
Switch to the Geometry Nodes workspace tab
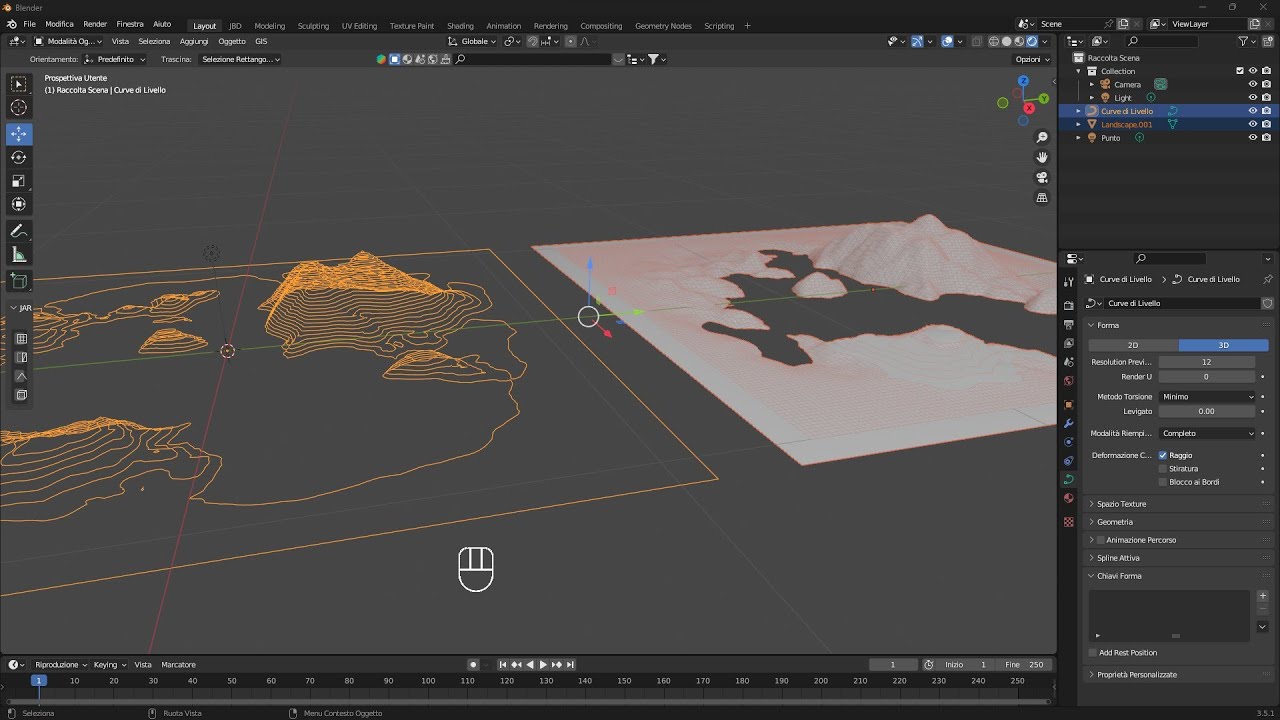[x=663, y=25]
